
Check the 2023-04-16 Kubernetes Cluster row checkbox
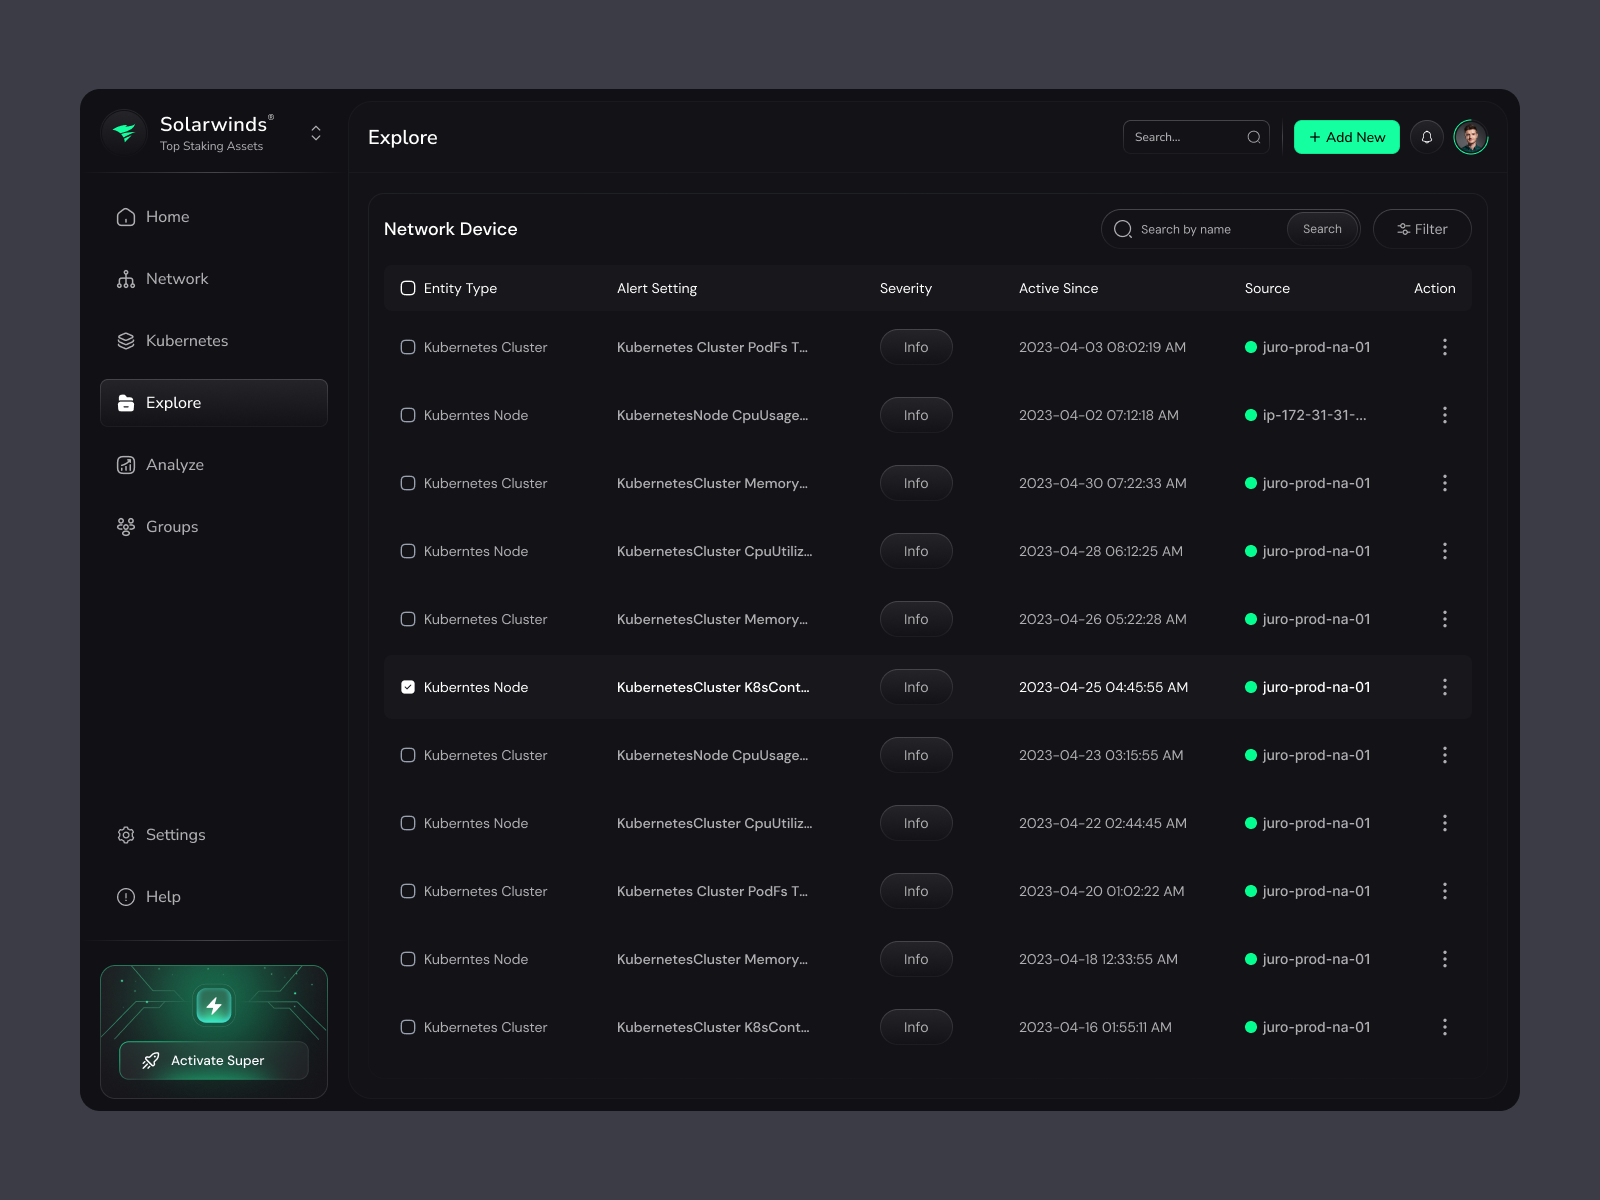click(x=408, y=1027)
